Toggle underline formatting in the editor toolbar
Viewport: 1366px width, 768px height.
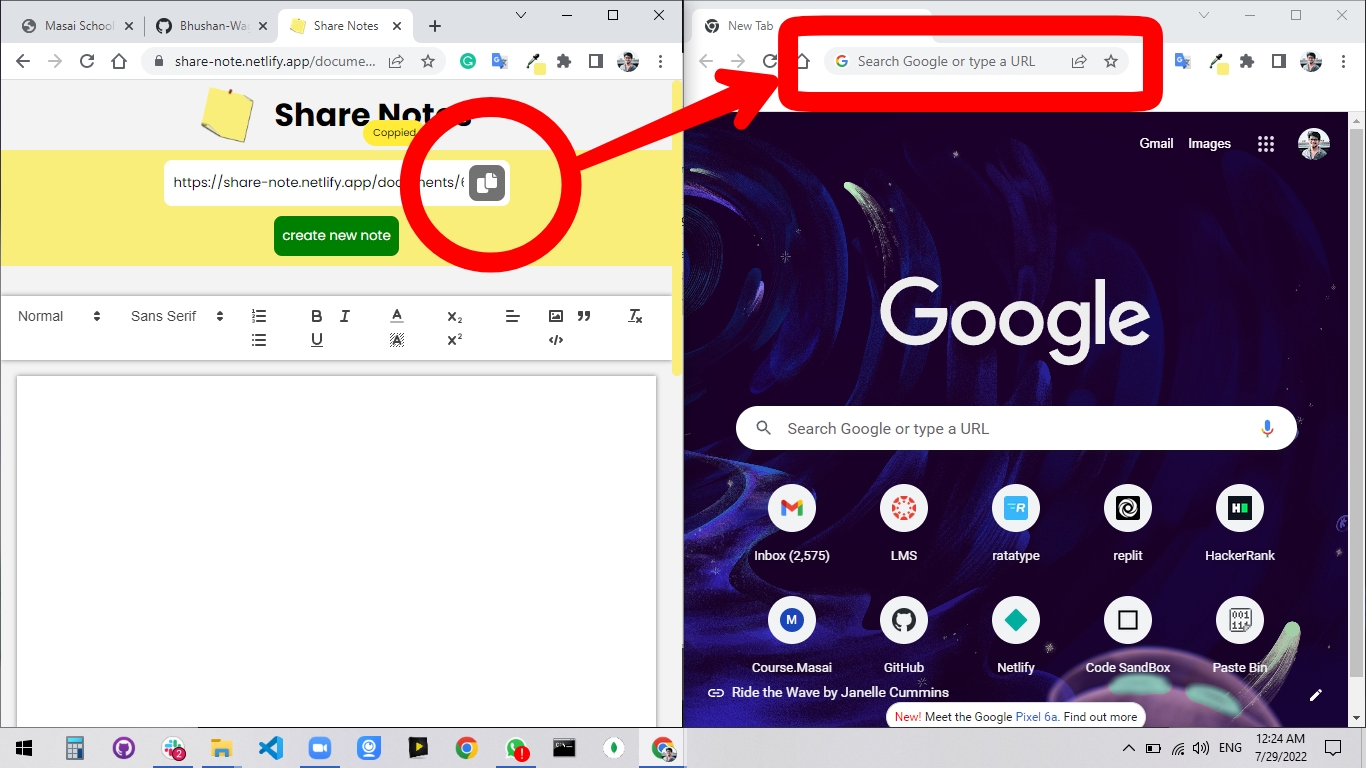click(x=316, y=340)
